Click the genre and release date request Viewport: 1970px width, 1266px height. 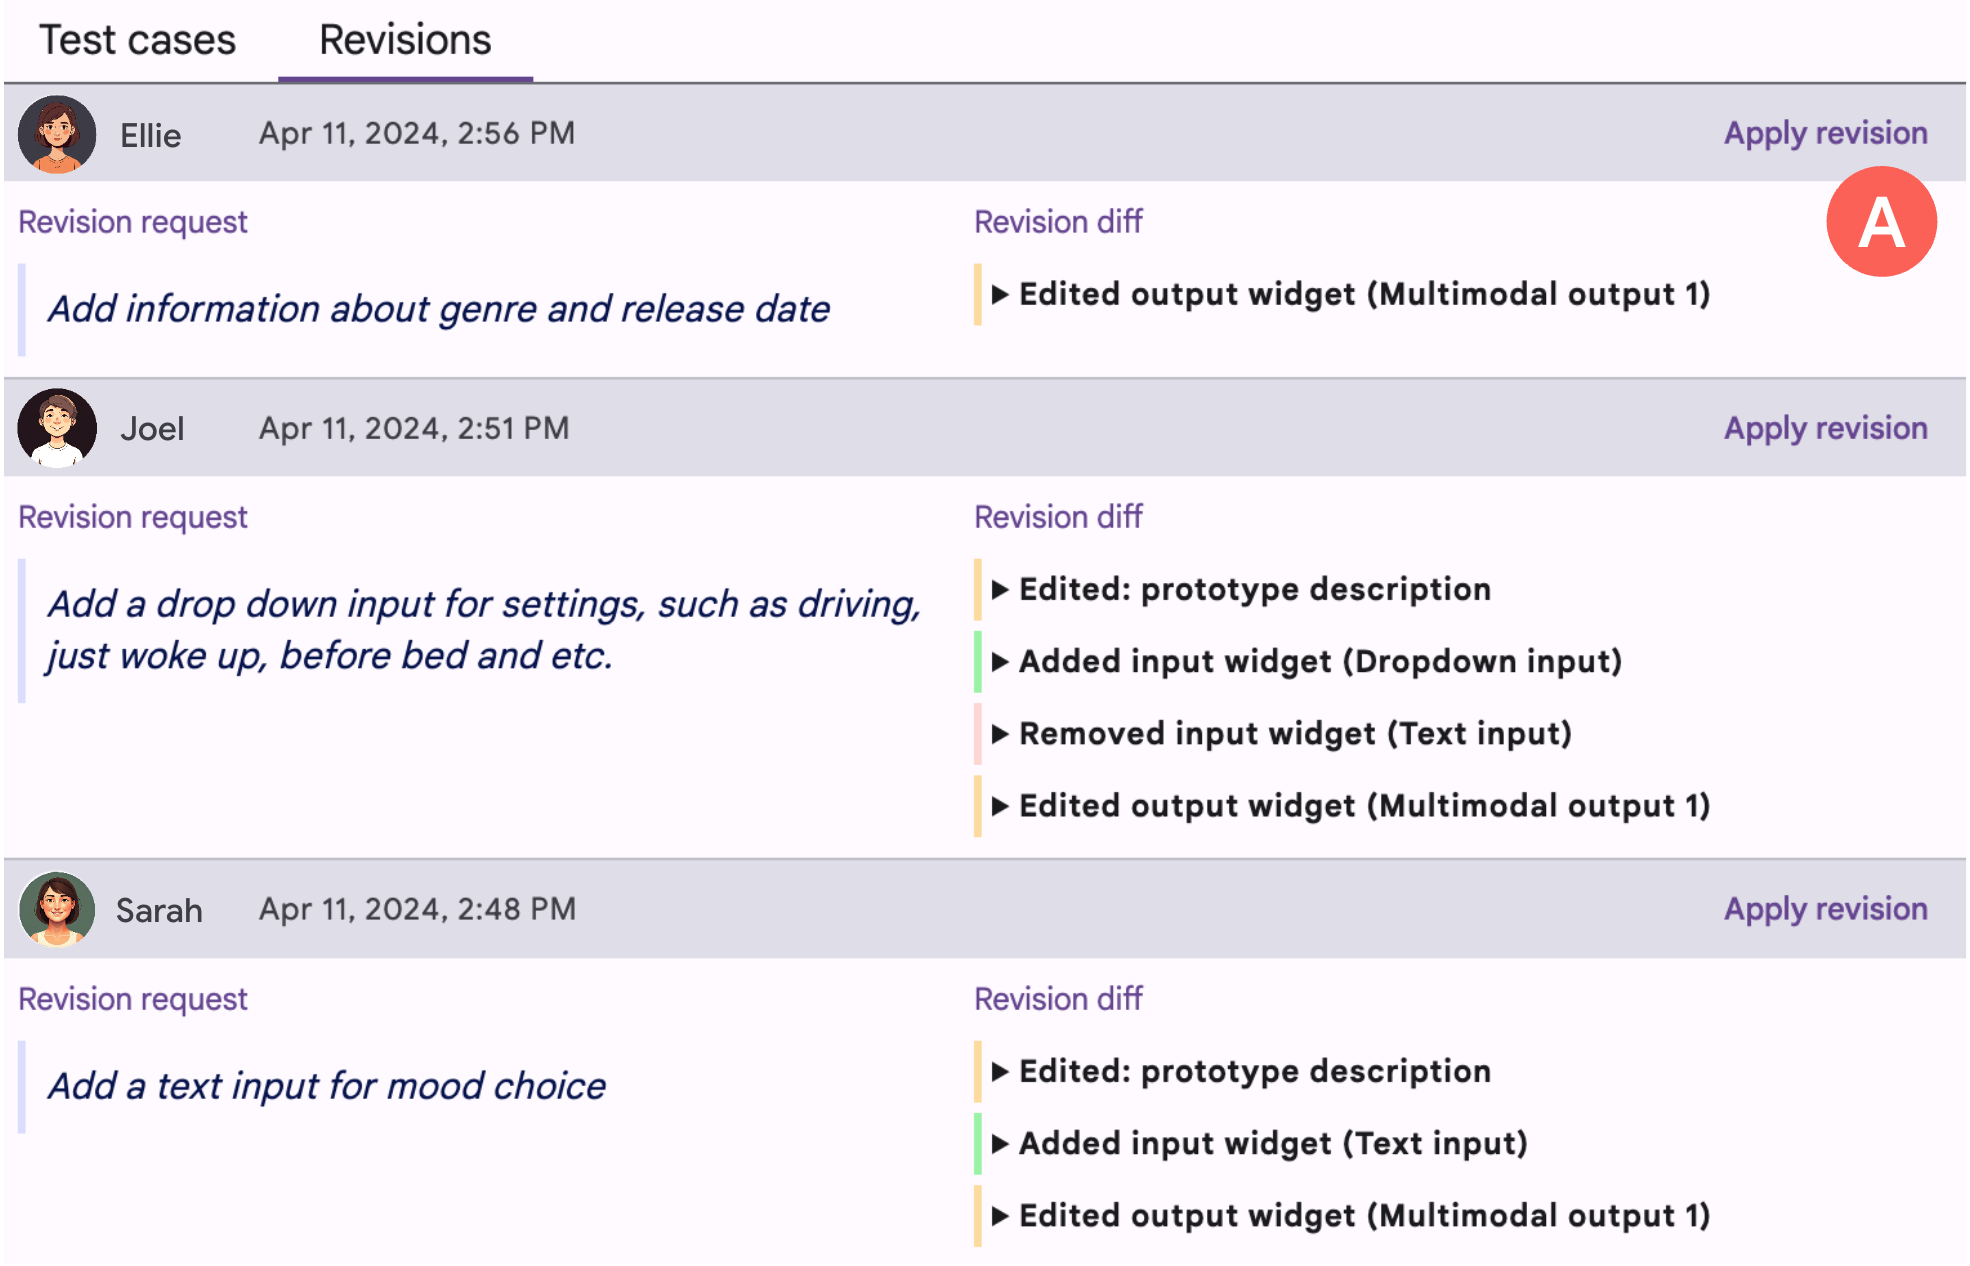[439, 309]
